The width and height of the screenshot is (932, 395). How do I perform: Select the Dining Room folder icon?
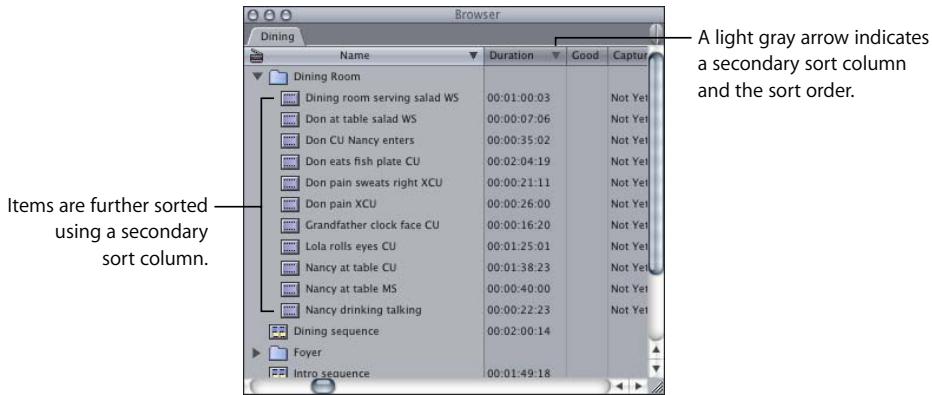tap(279, 77)
